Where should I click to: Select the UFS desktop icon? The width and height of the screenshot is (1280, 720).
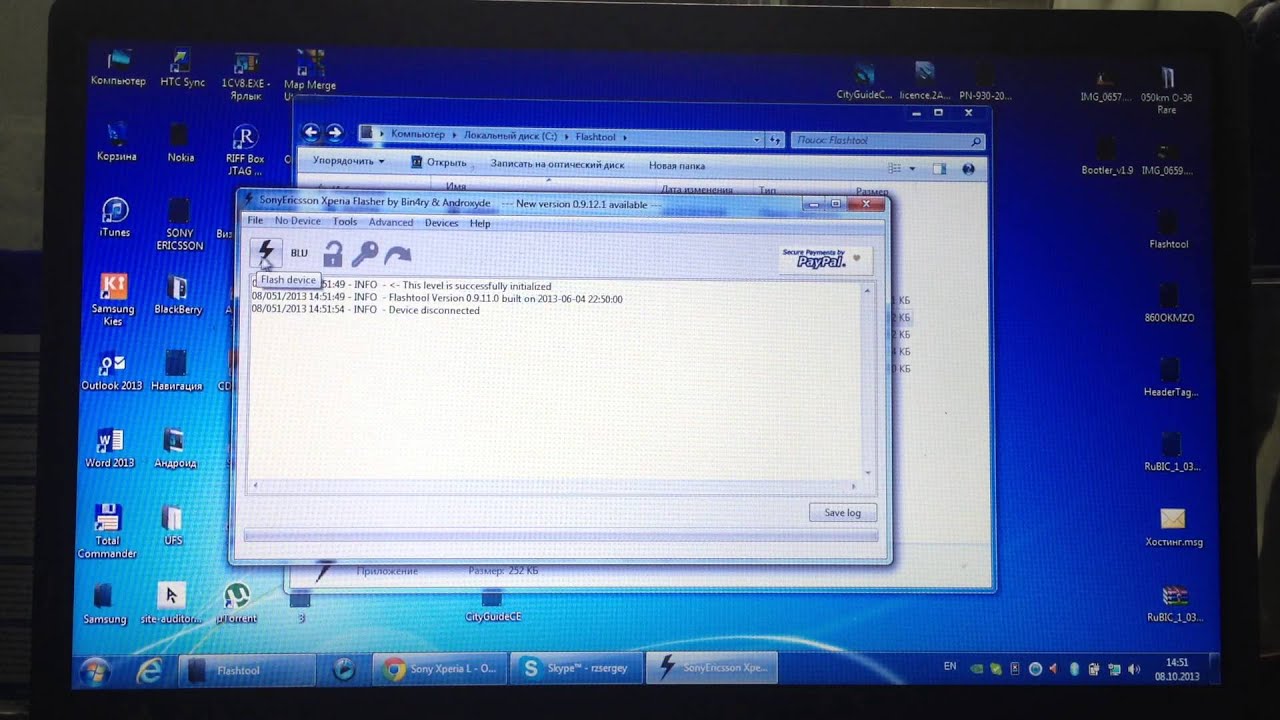click(x=173, y=526)
